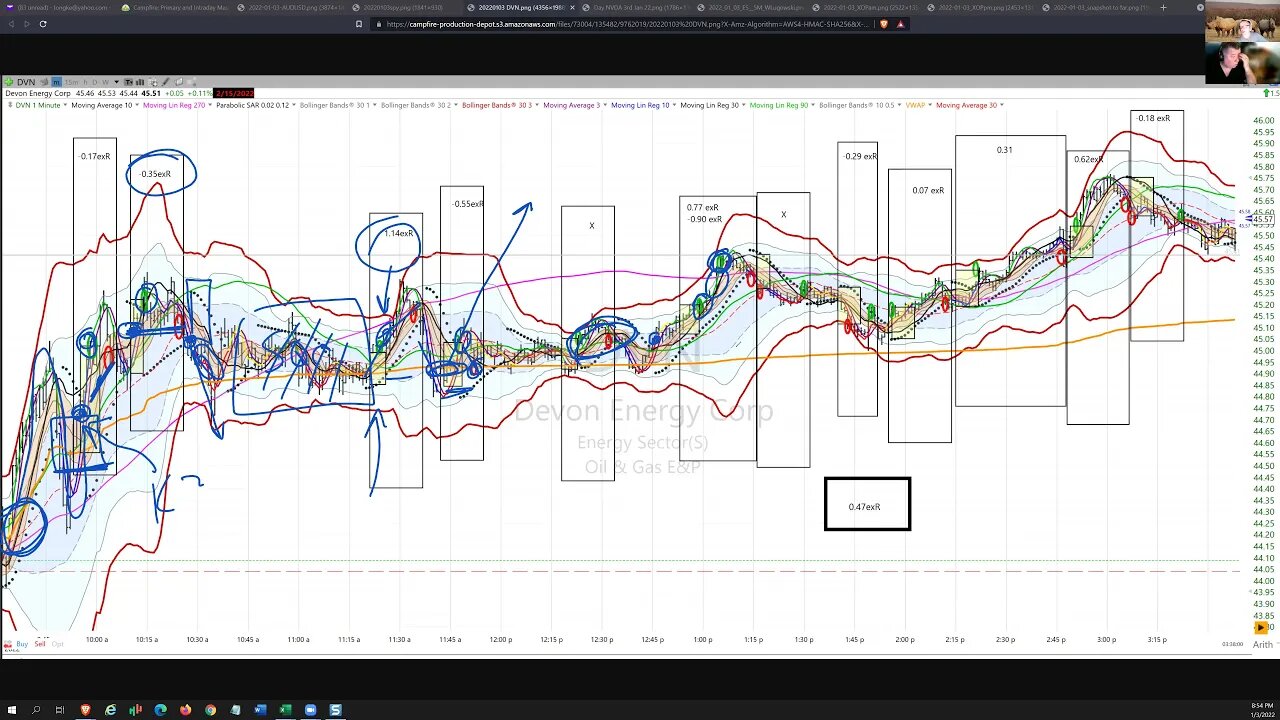Open the green candlestick chart app on taskbar
Screen dimensions: 1280x720
(135, 710)
